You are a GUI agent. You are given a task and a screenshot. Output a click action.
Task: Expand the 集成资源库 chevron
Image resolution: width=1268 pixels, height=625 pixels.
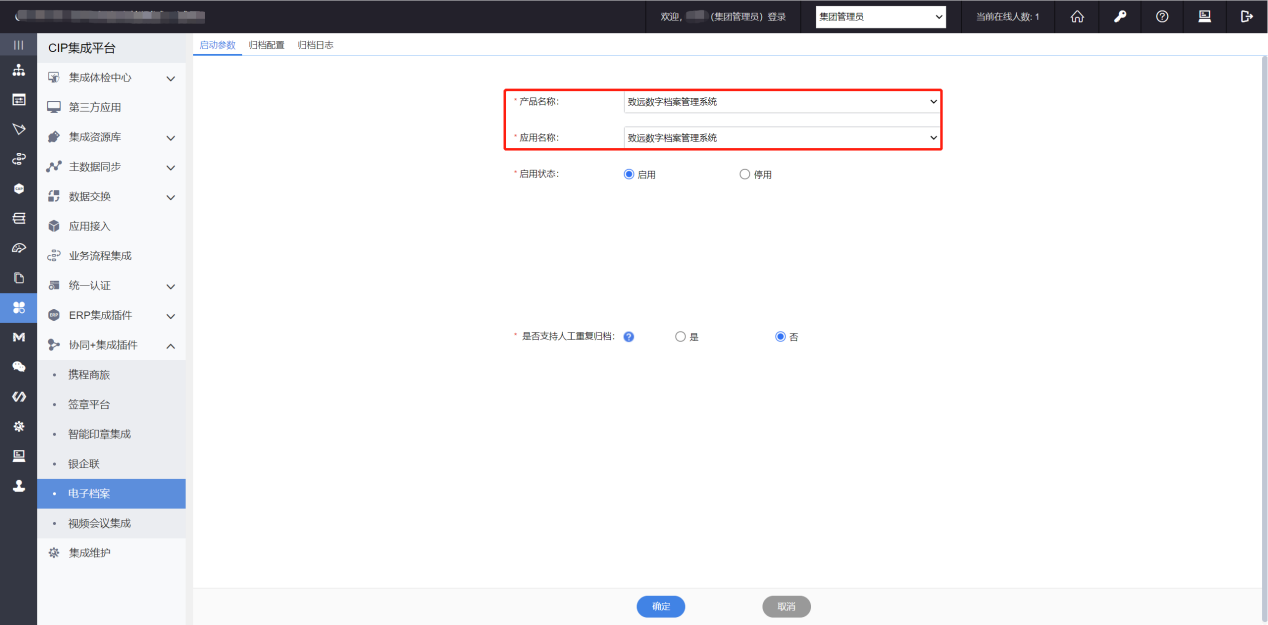click(171, 138)
